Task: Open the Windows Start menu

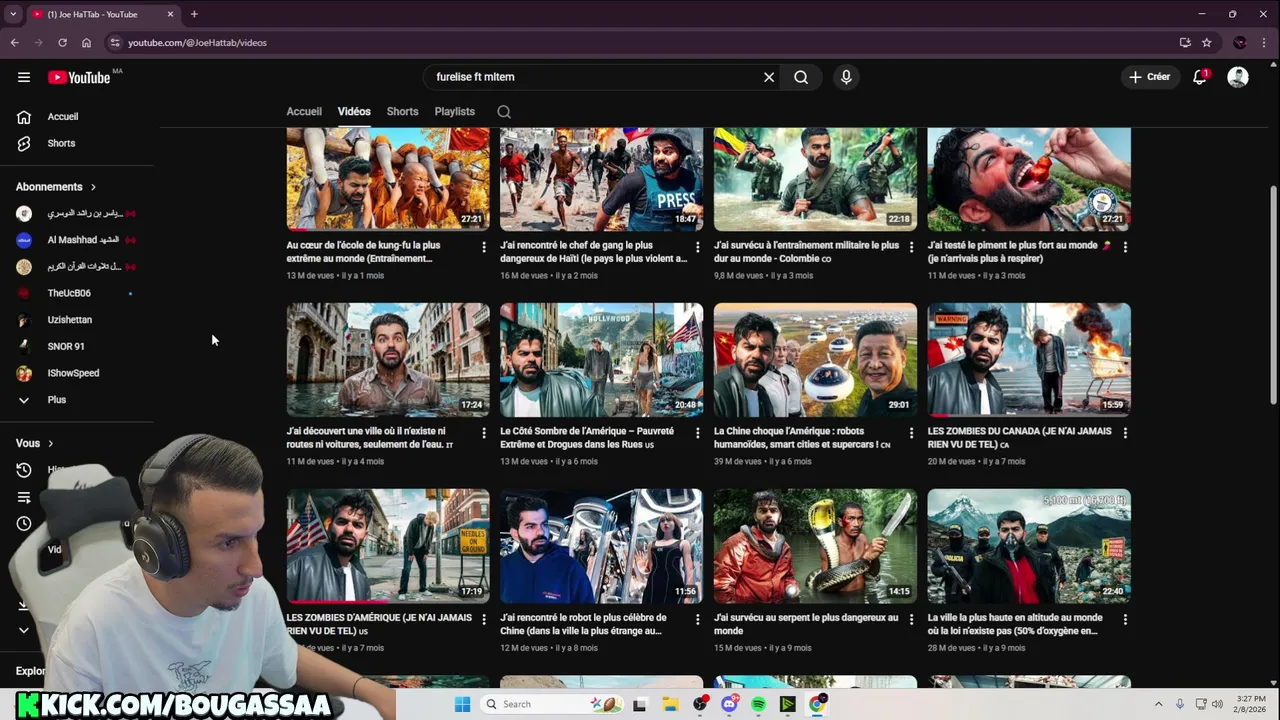Action: (462, 704)
